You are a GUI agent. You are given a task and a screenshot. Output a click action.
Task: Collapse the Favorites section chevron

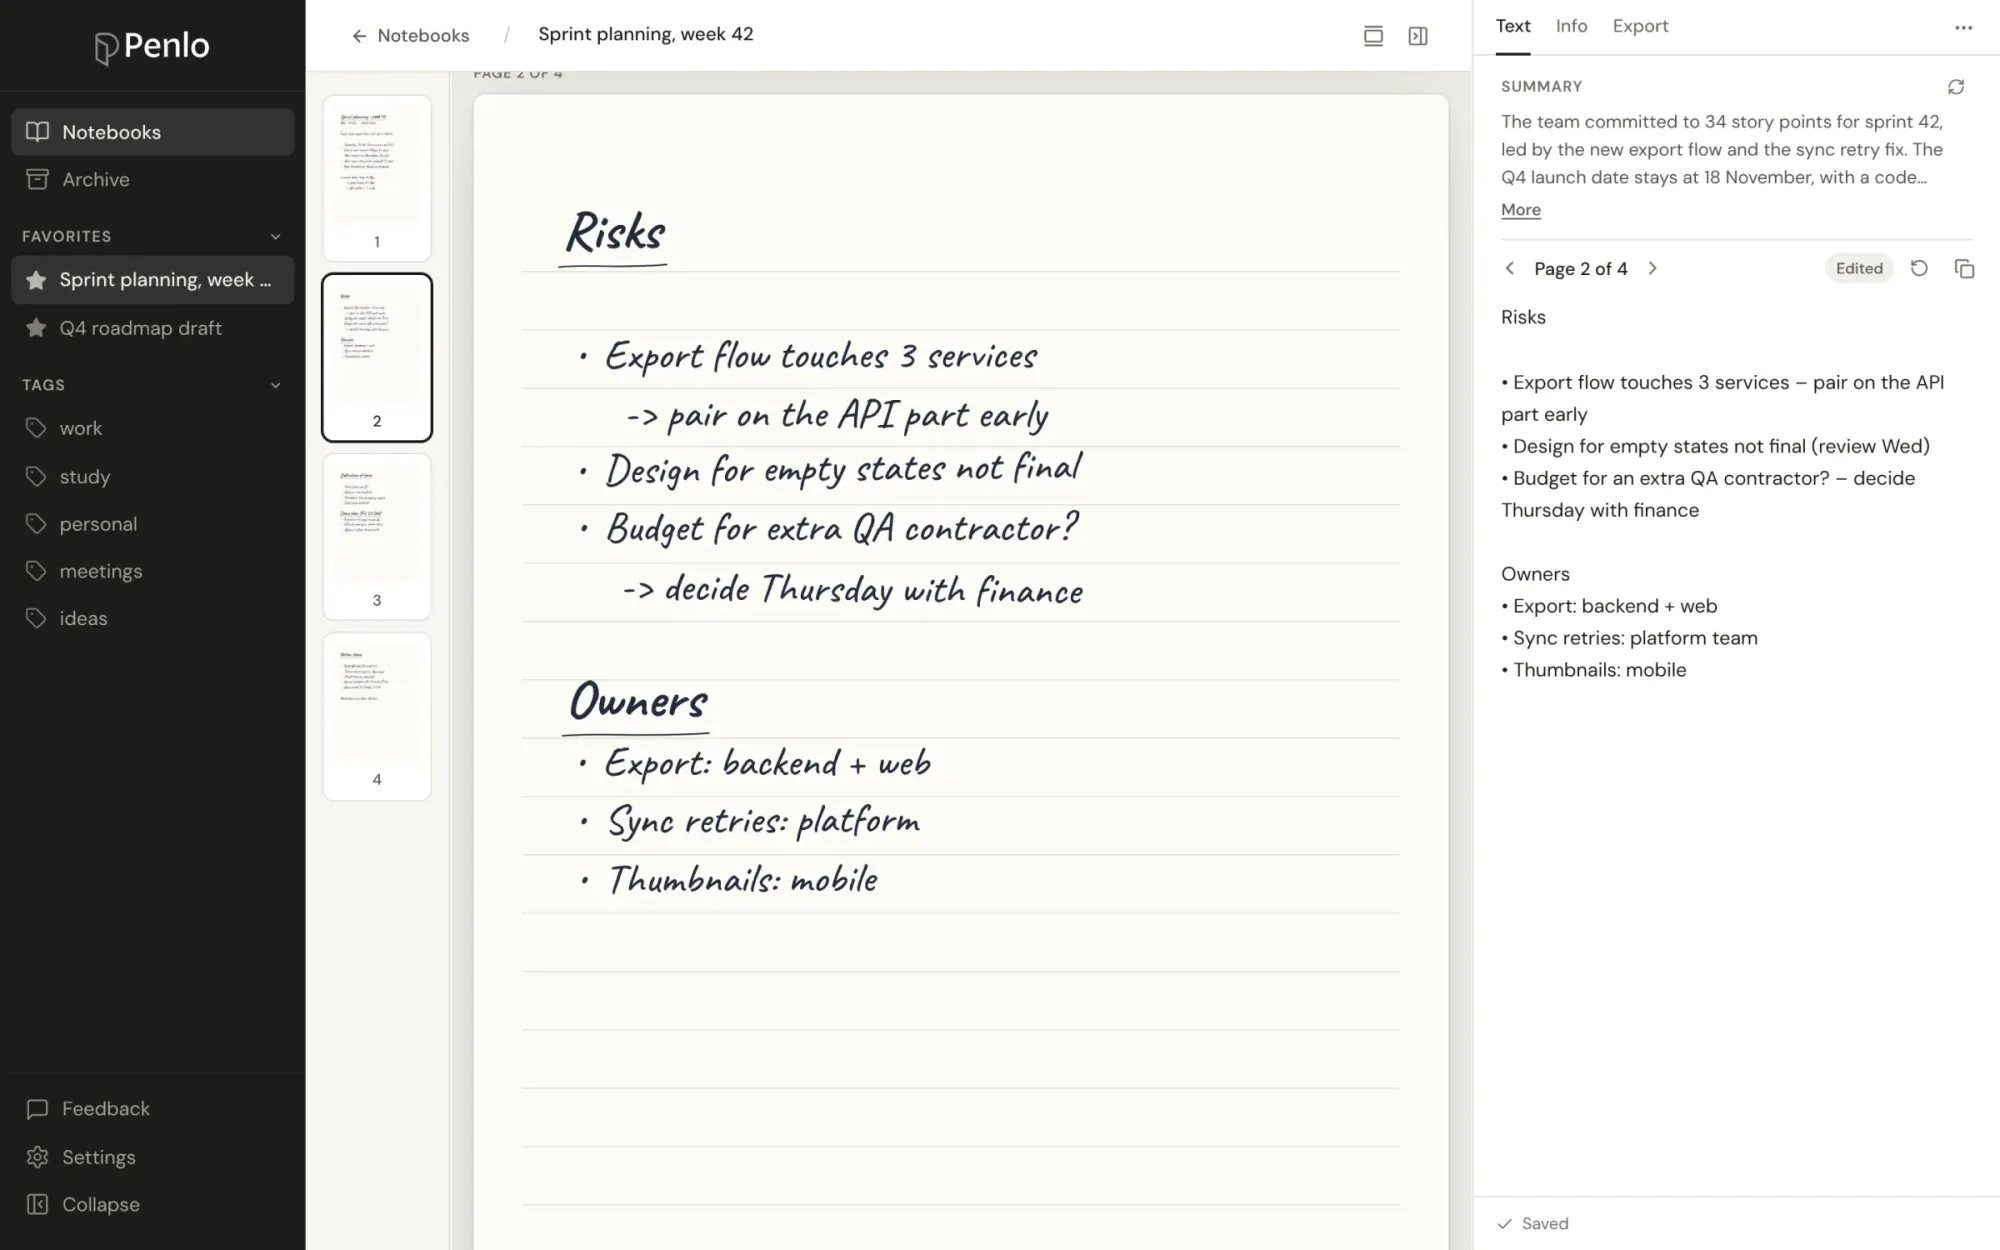pos(276,236)
